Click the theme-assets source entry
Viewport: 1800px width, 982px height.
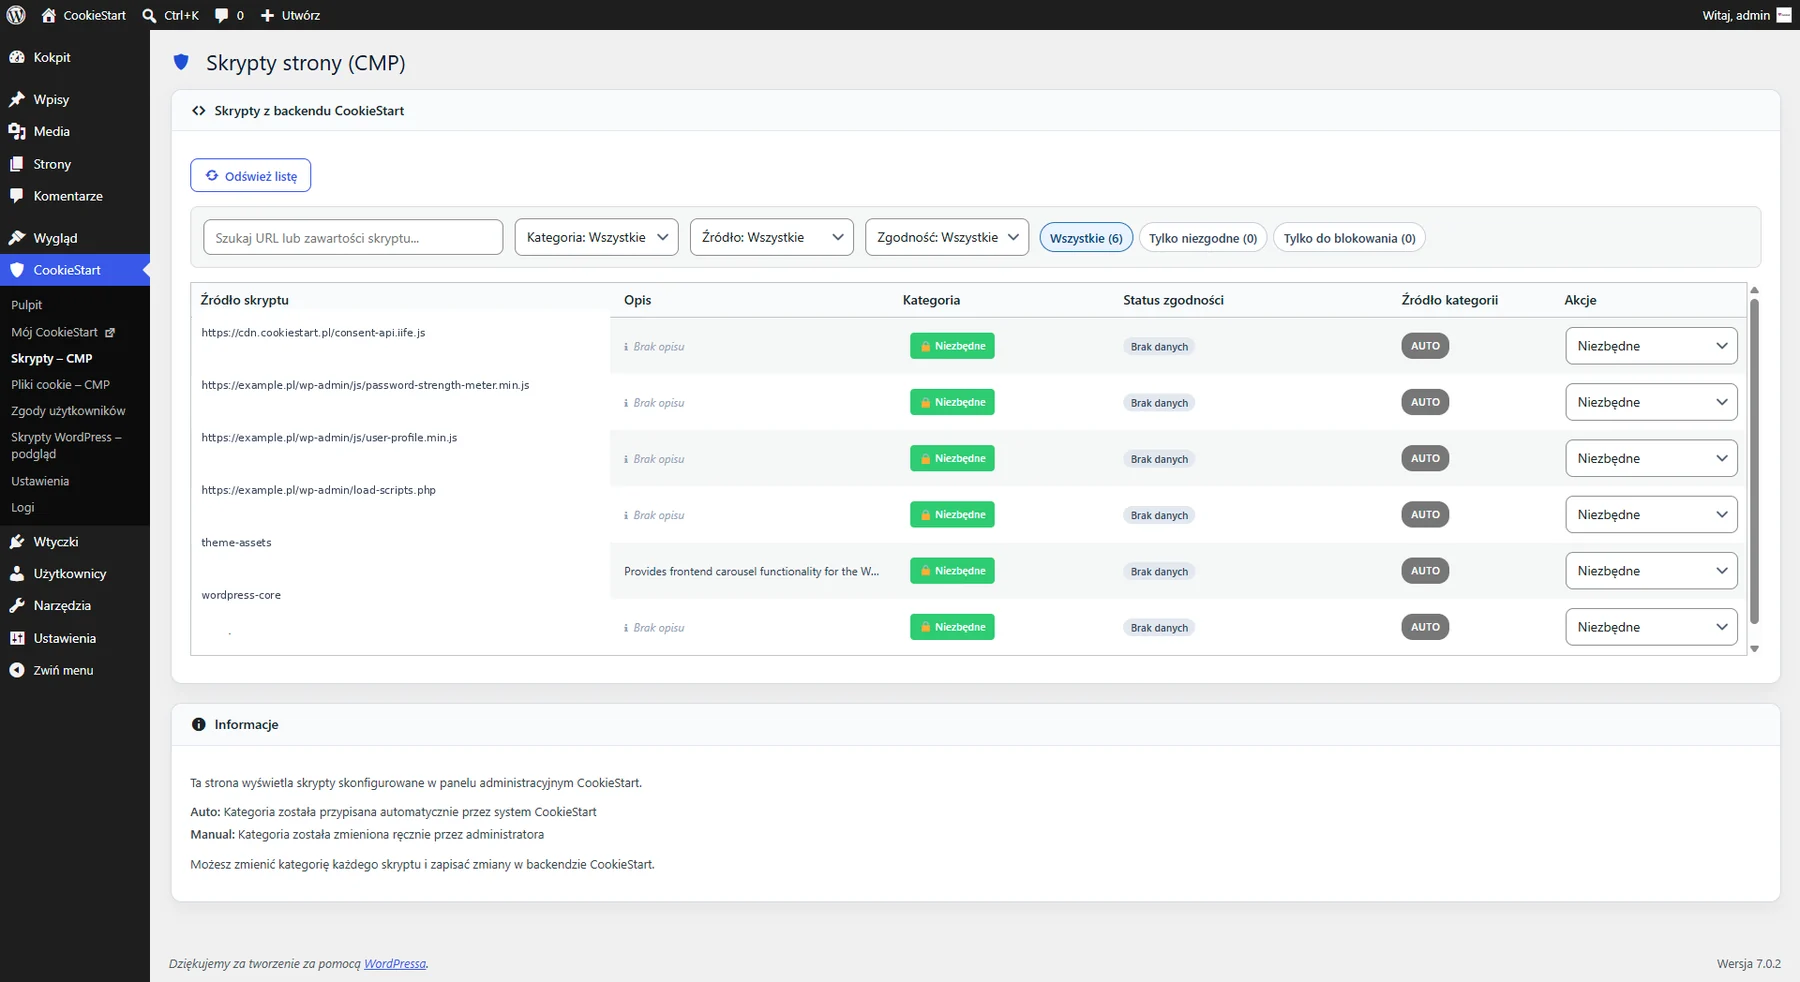pos(236,542)
